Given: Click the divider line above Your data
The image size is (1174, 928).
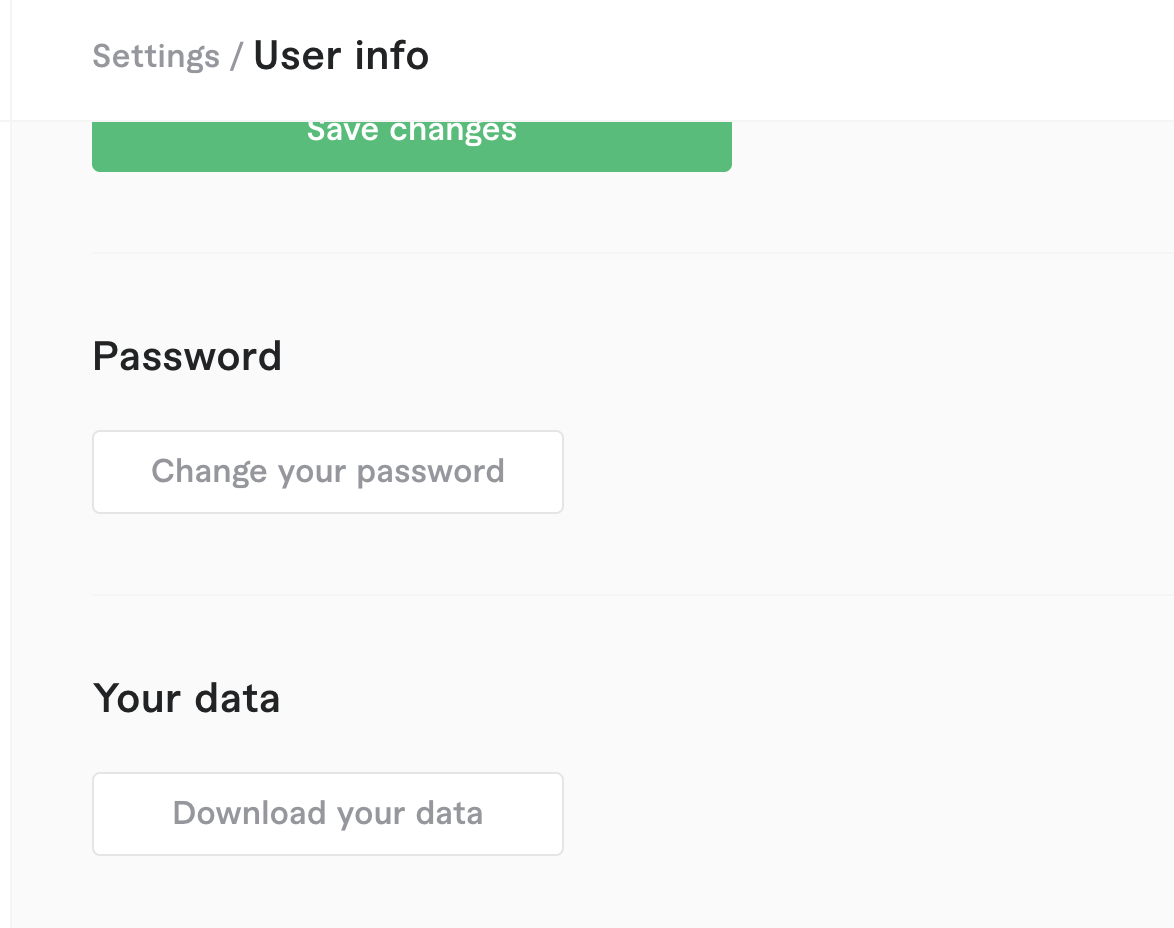Looking at the screenshot, I should [600, 595].
